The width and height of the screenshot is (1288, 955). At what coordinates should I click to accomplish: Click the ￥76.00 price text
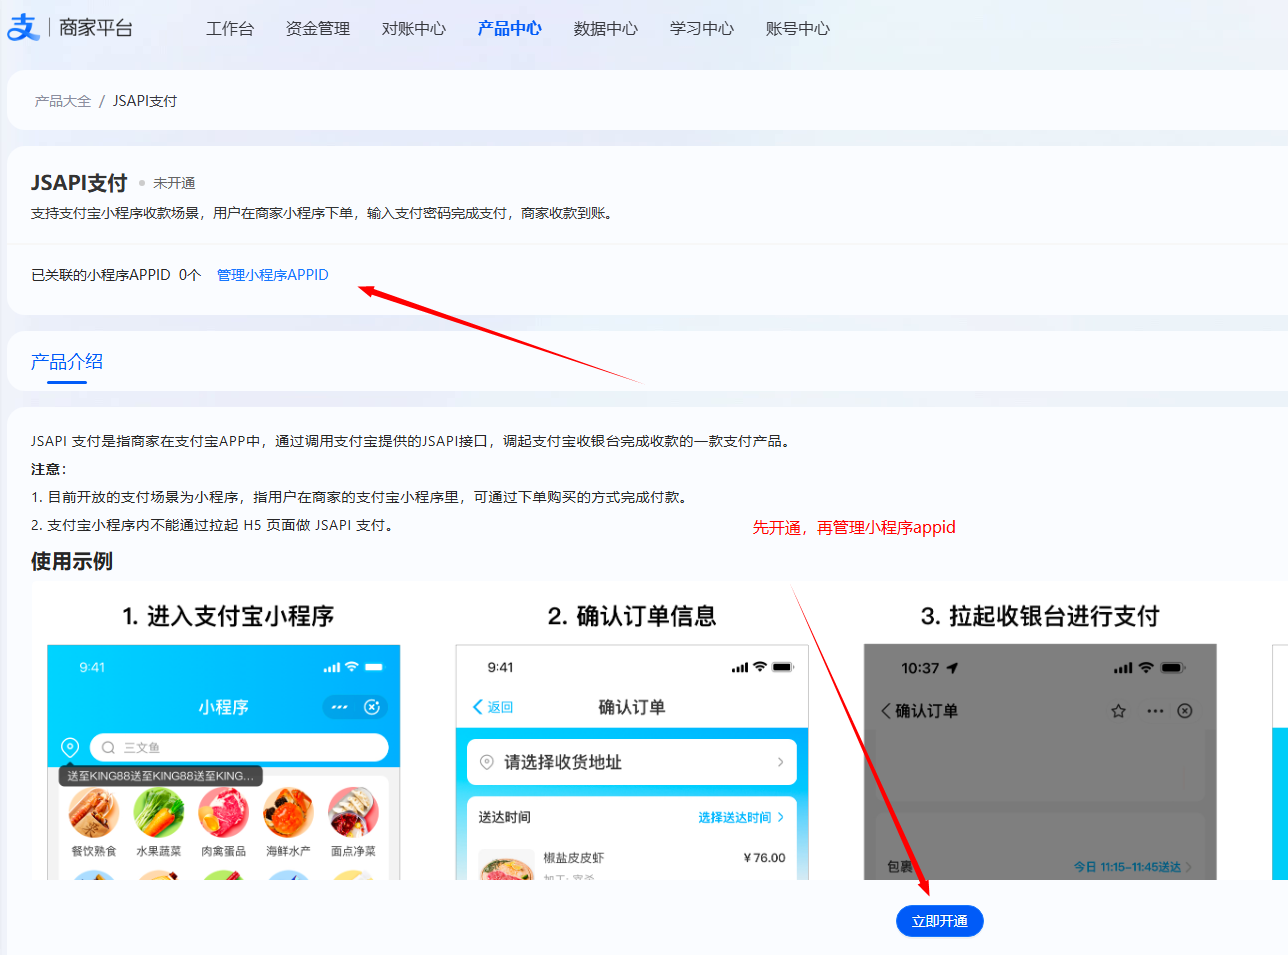click(764, 858)
